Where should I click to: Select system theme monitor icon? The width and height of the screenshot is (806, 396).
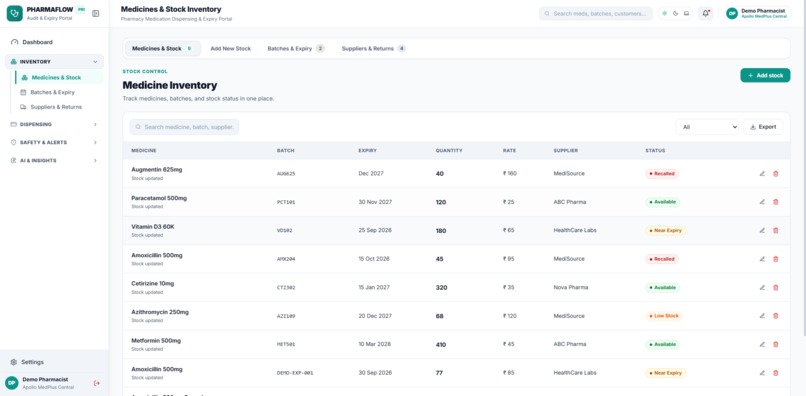coord(686,13)
